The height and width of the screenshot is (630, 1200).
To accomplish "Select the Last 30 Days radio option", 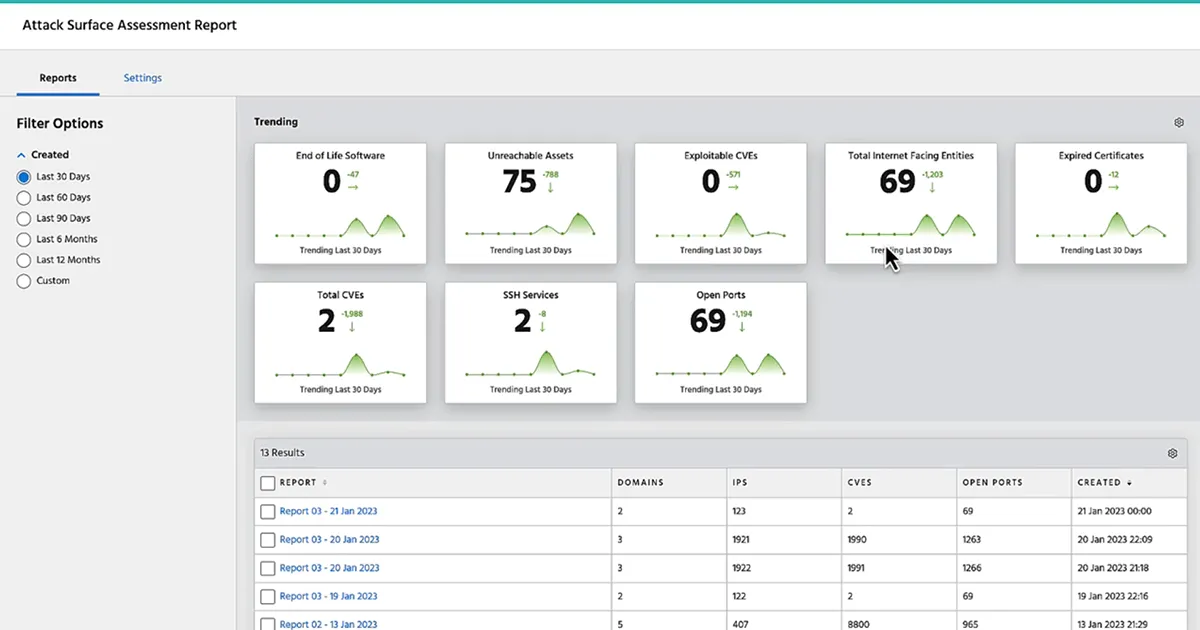I will click(24, 177).
